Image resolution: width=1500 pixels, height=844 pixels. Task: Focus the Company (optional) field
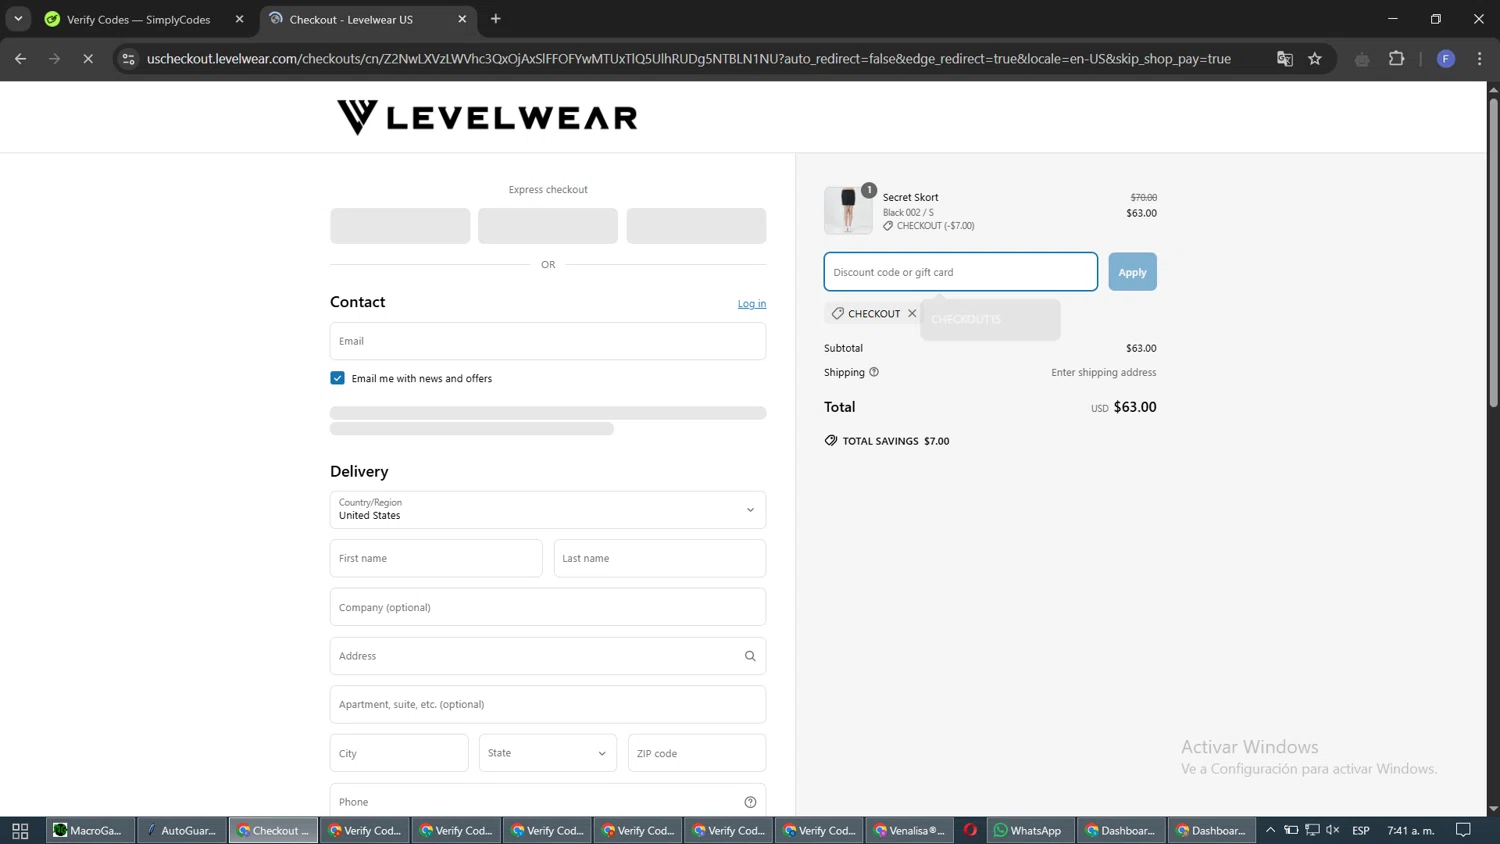tap(548, 607)
